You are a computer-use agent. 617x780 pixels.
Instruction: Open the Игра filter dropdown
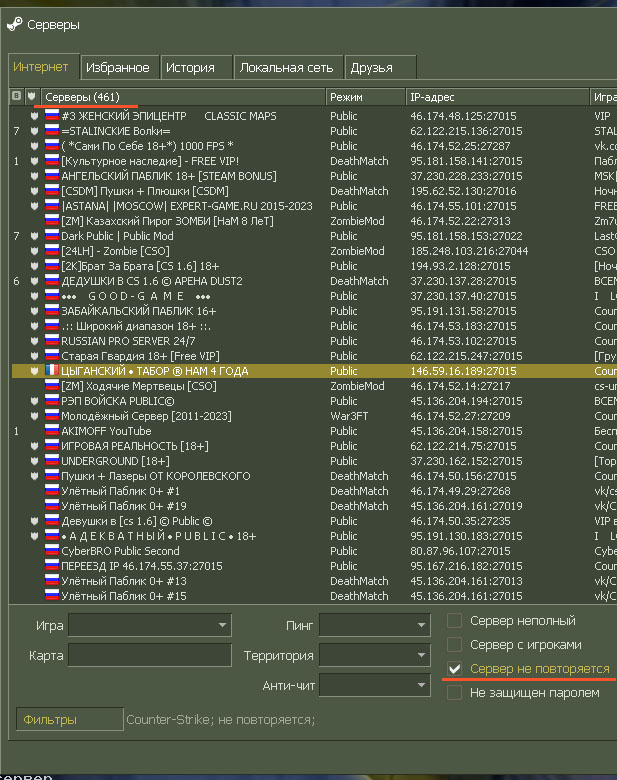150,625
